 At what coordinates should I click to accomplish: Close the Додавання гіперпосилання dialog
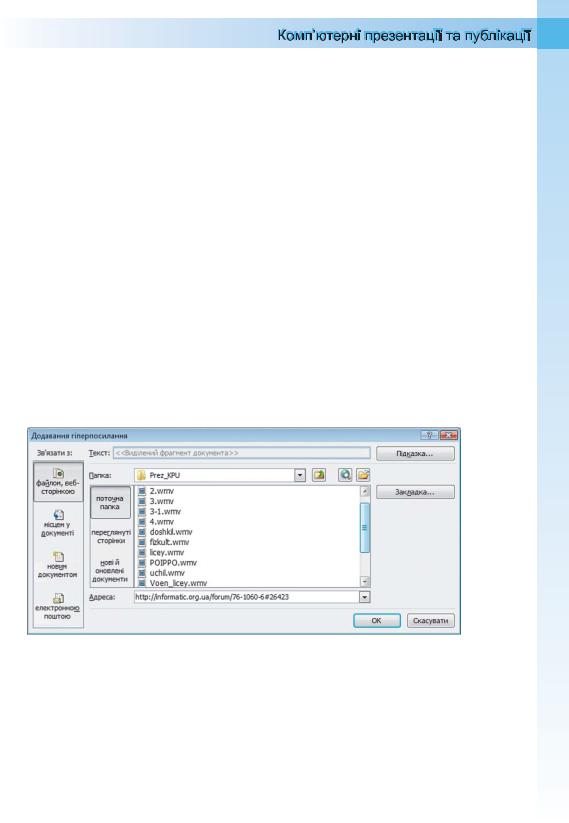[449, 435]
